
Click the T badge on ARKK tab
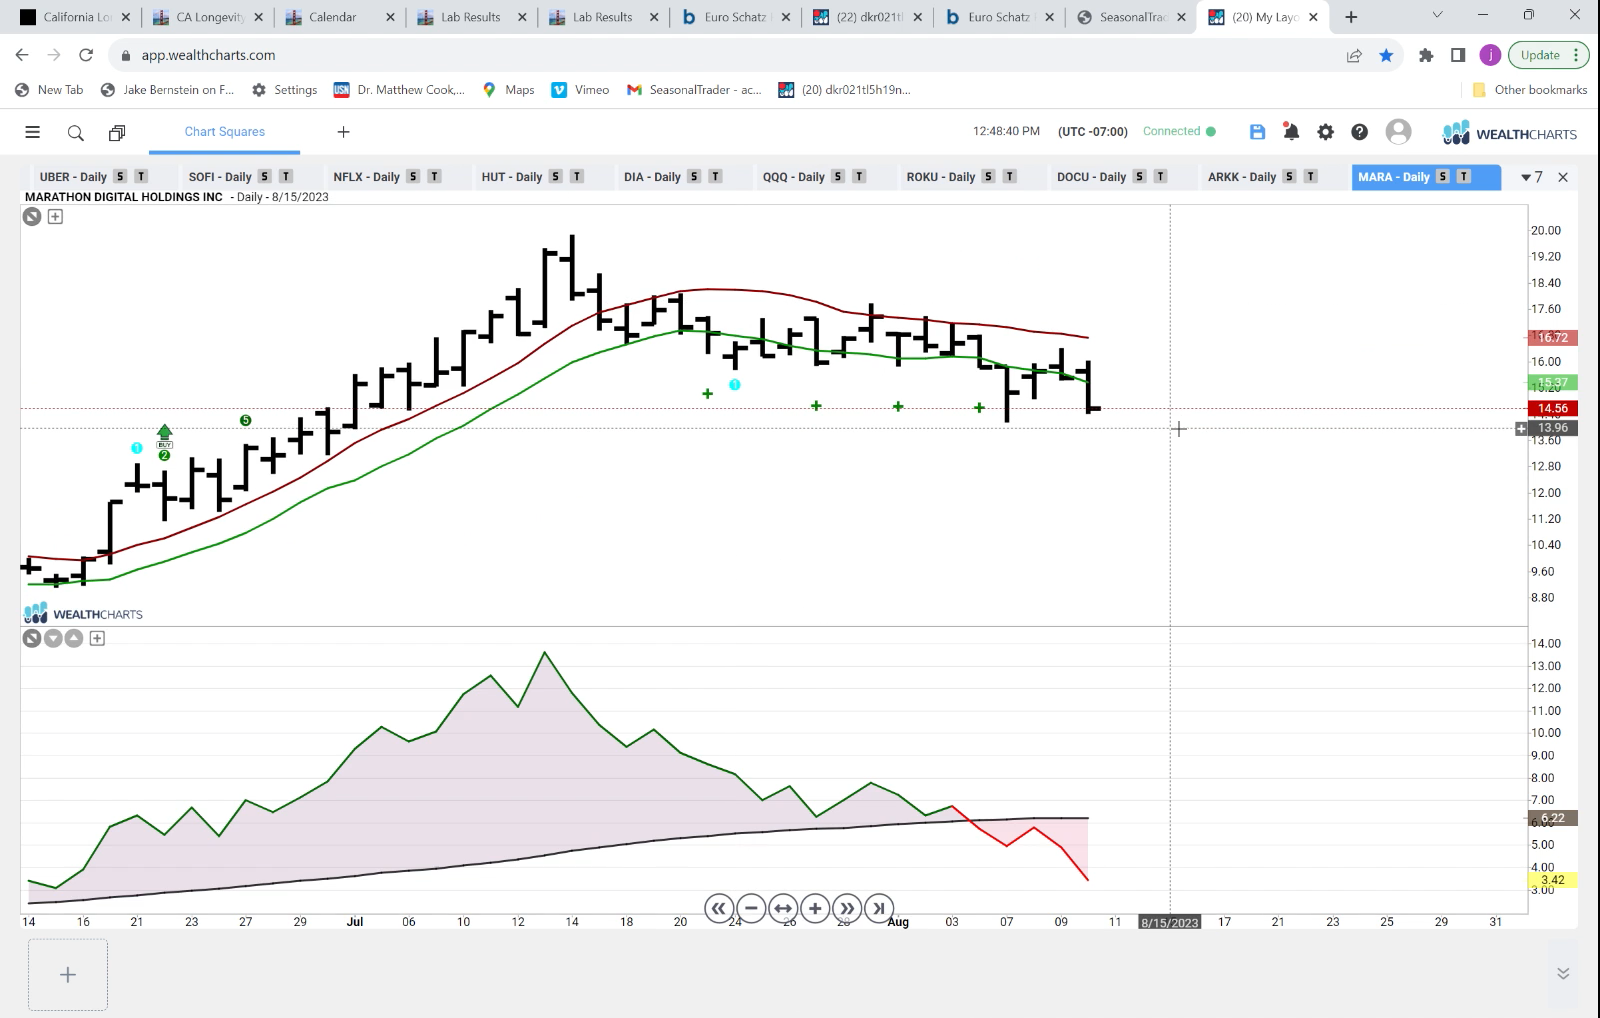tap(1310, 176)
